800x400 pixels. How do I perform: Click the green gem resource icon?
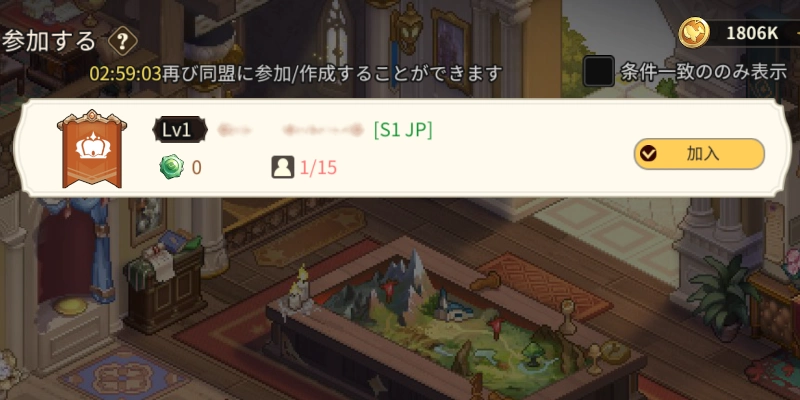[x=171, y=167]
